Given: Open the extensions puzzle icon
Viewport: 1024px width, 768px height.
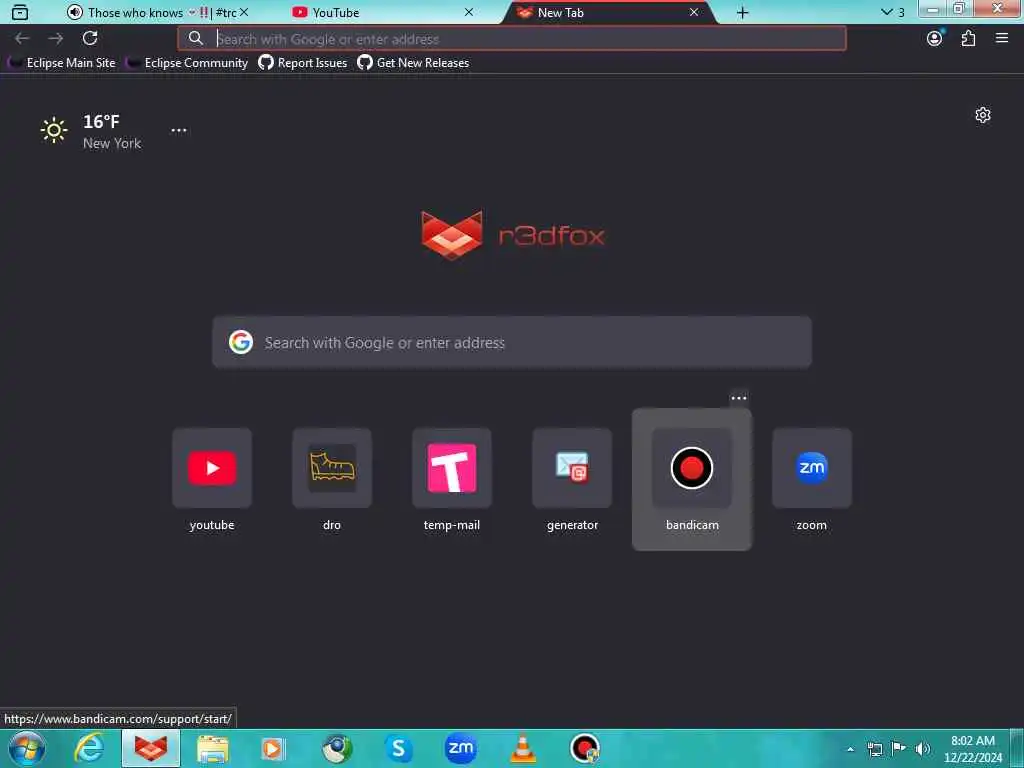Looking at the screenshot, I should click(x=968, y=39).
